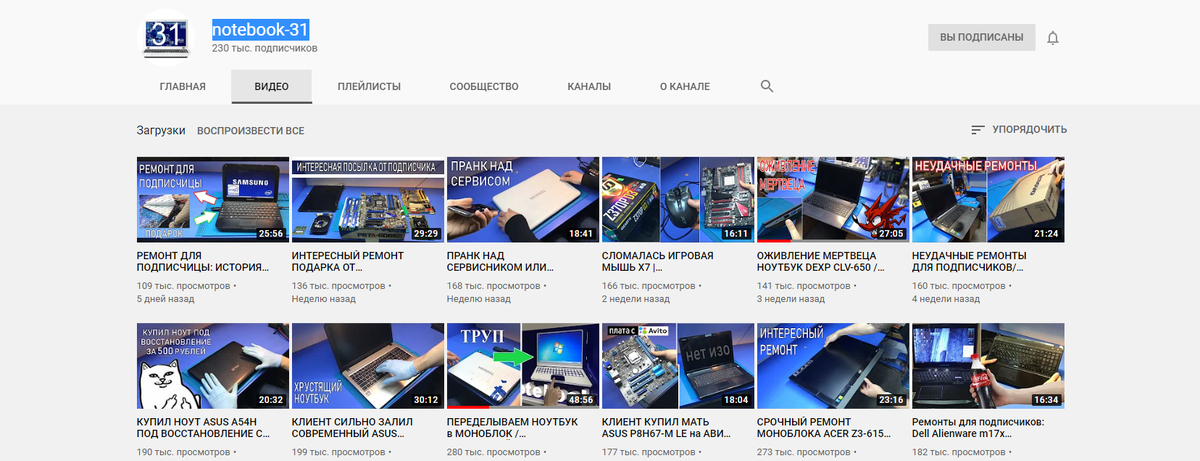Click title КУПИЛ НОУТ ASUS A54H

pos(203,428)
